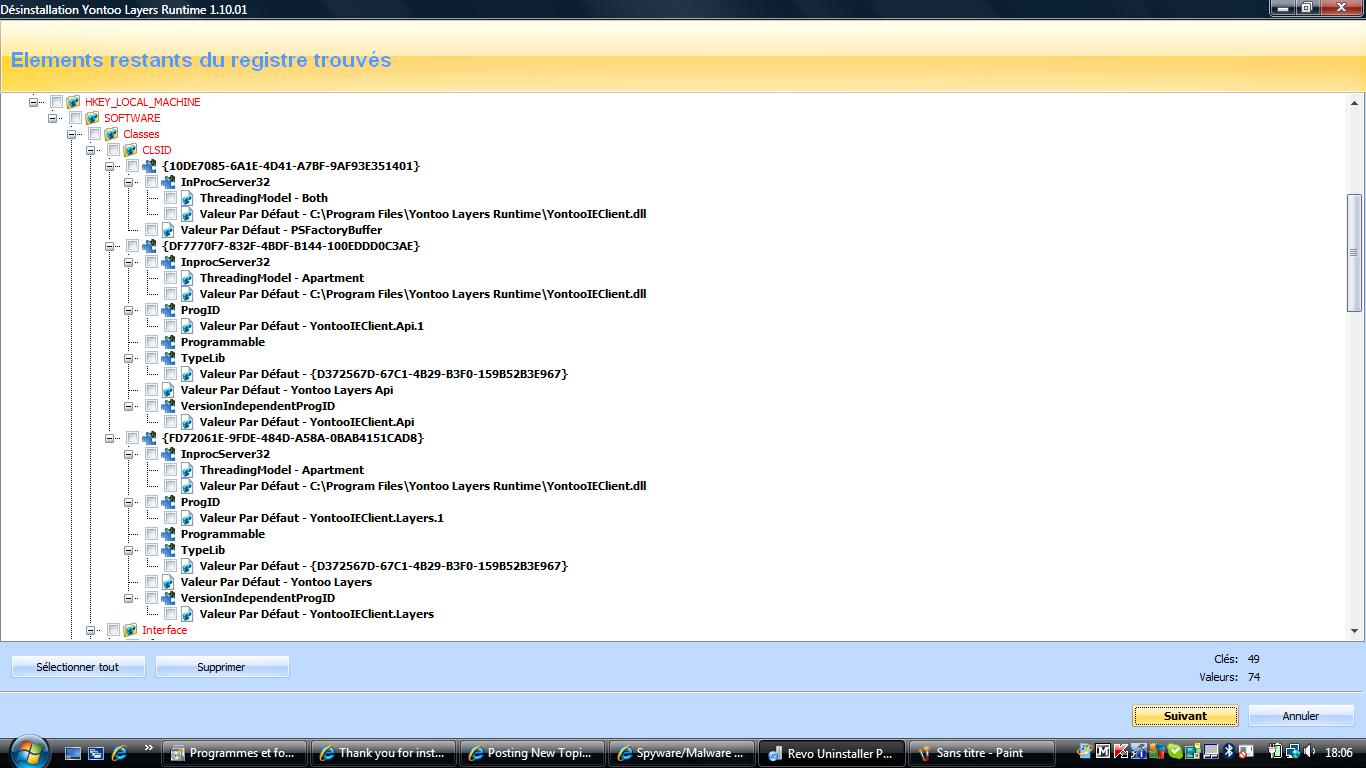Screen dimensions: 1366x768
Task: Click the Classes registry key icon
Action: click(x=111, y=134)
